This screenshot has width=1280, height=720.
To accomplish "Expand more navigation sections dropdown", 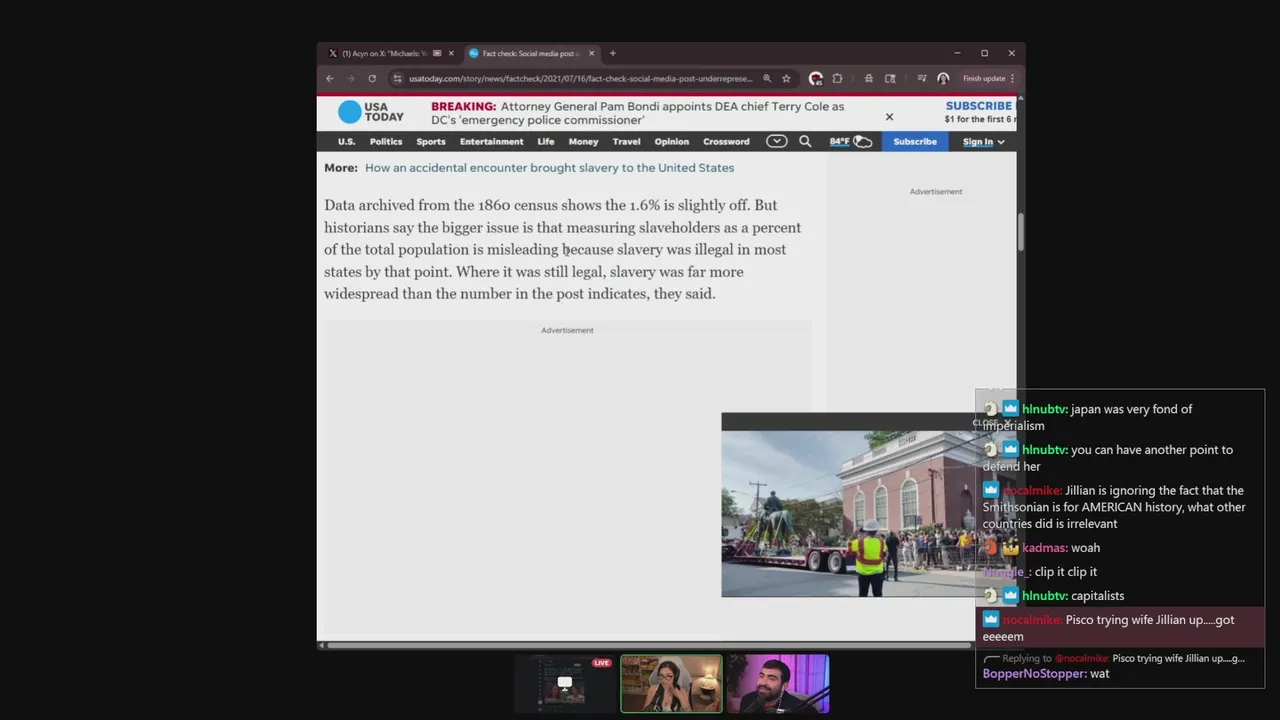I will (777, 142).
